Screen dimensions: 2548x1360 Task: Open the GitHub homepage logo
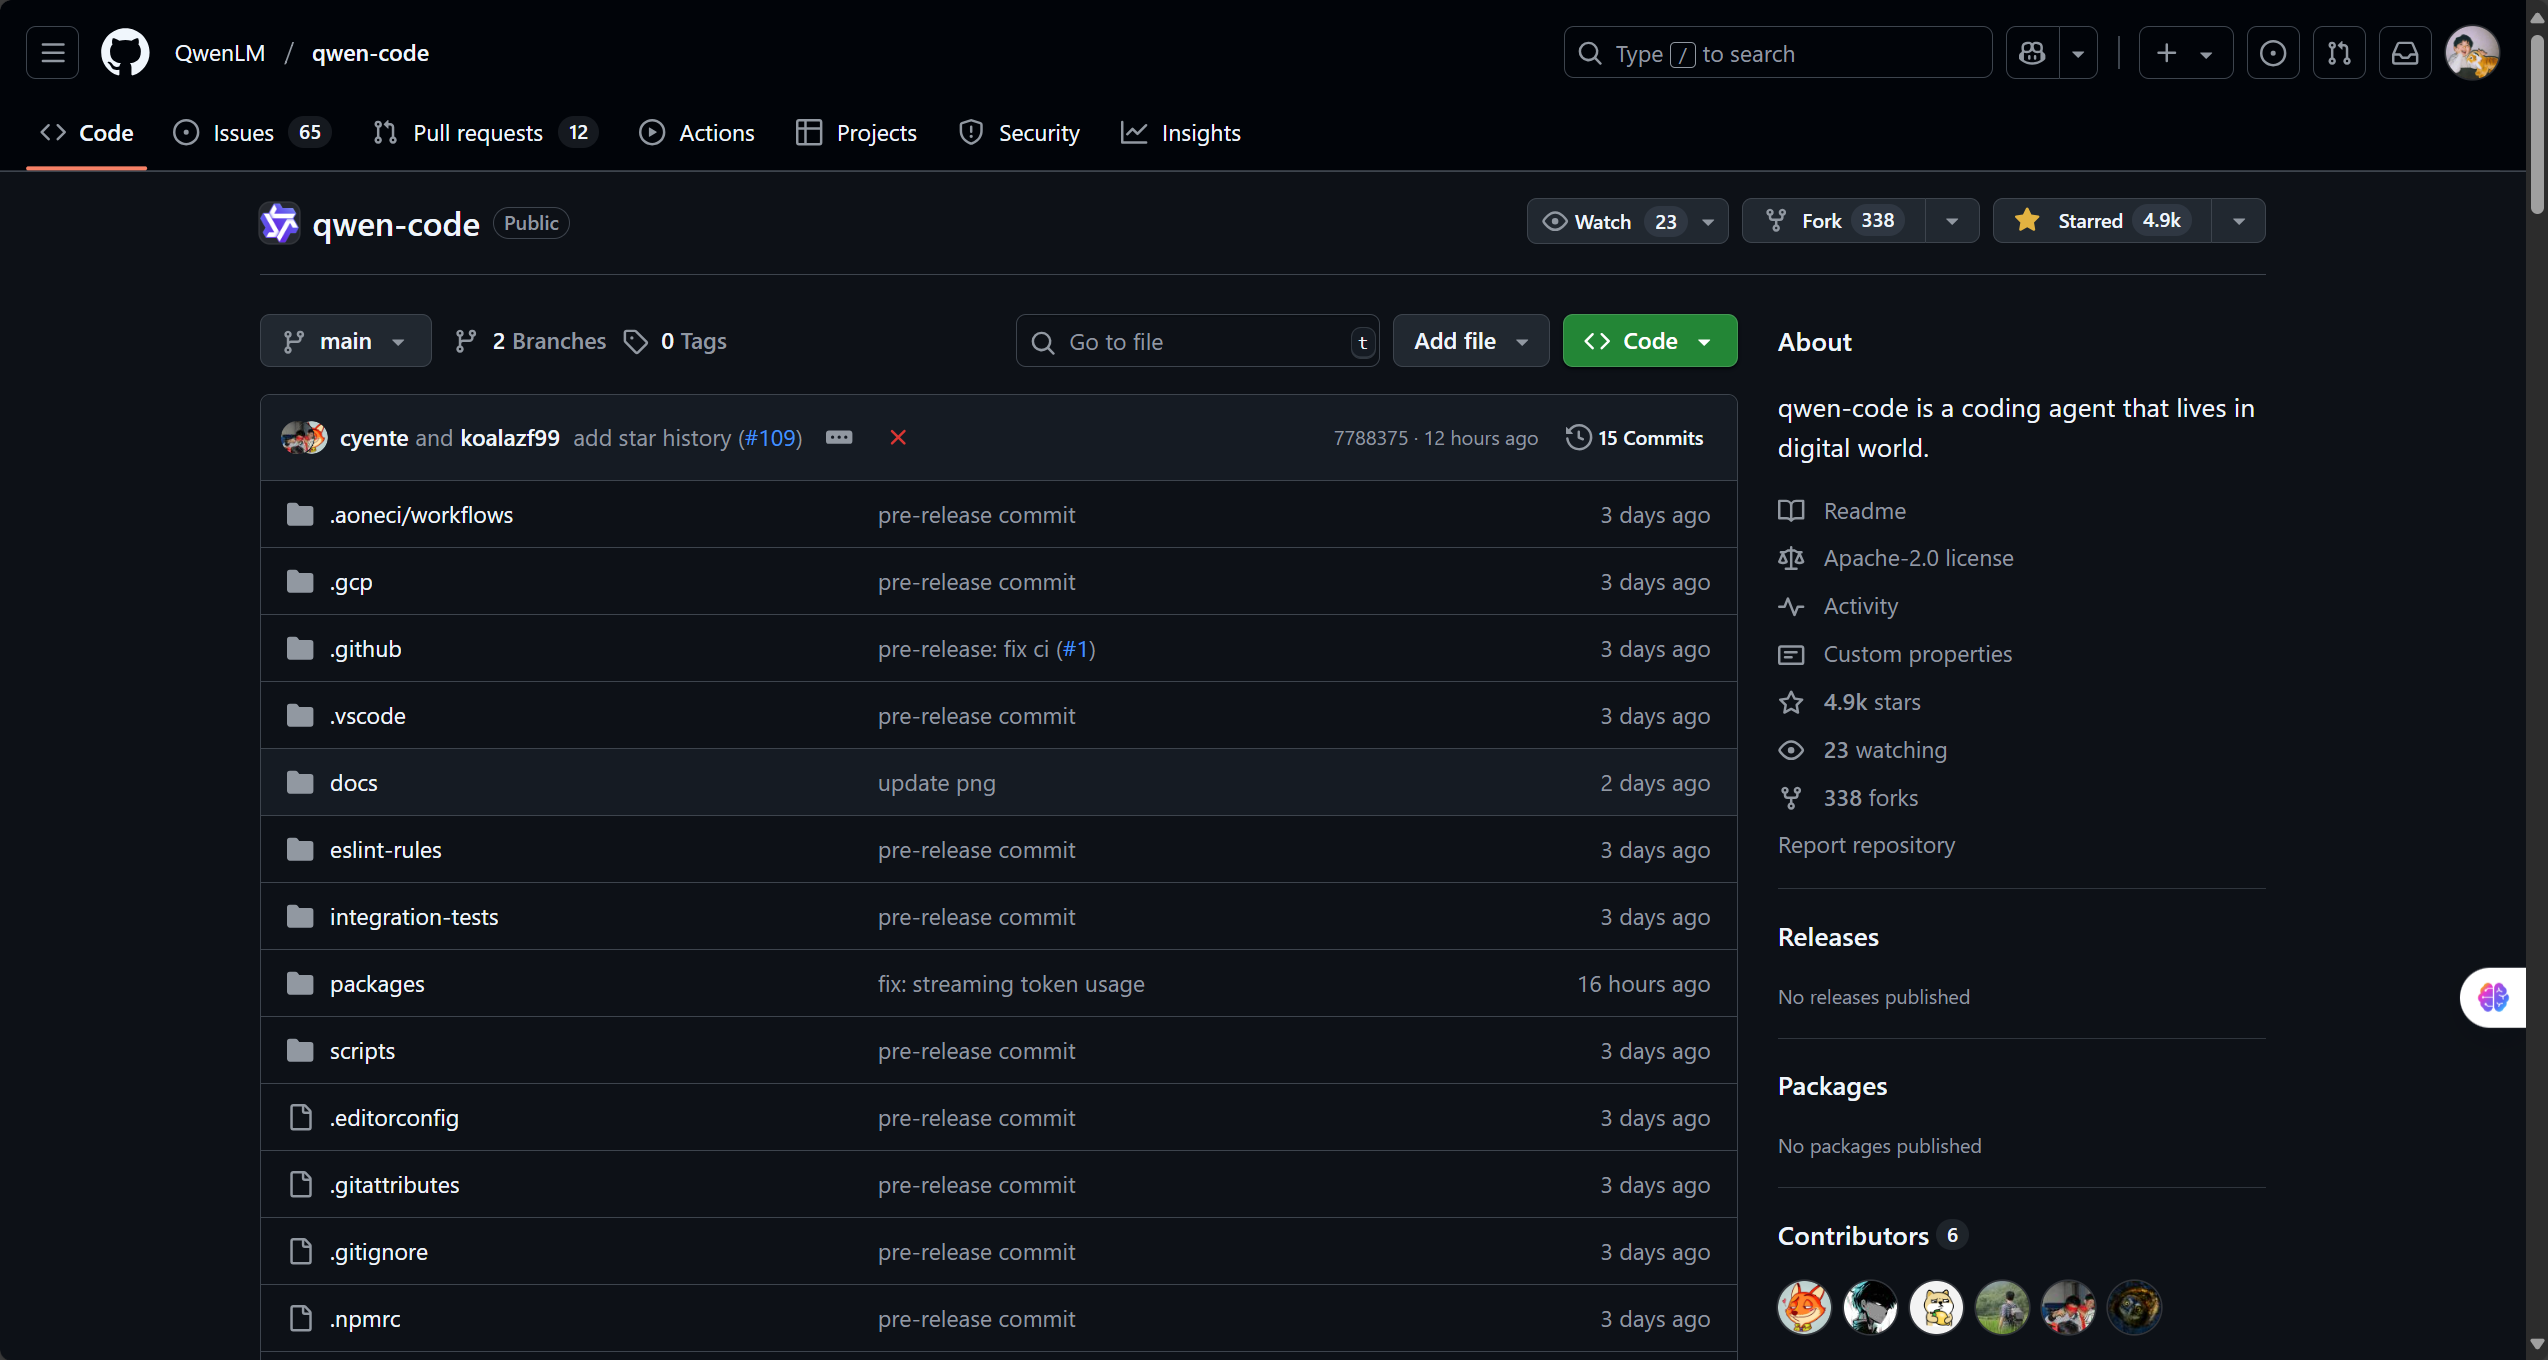coord(125,53)
